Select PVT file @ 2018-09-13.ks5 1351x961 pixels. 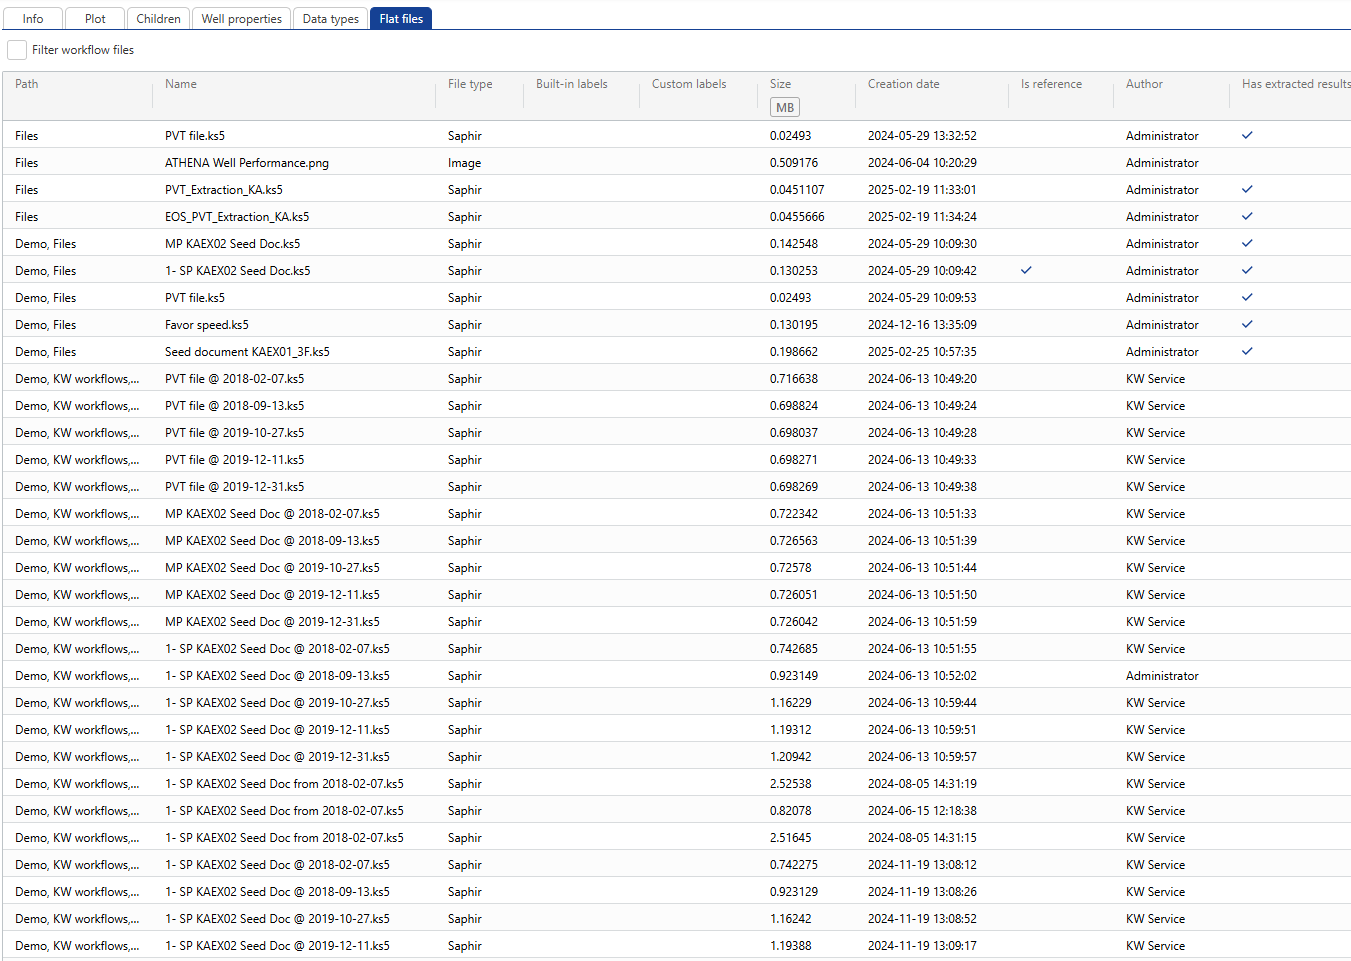tap(234, 406)
